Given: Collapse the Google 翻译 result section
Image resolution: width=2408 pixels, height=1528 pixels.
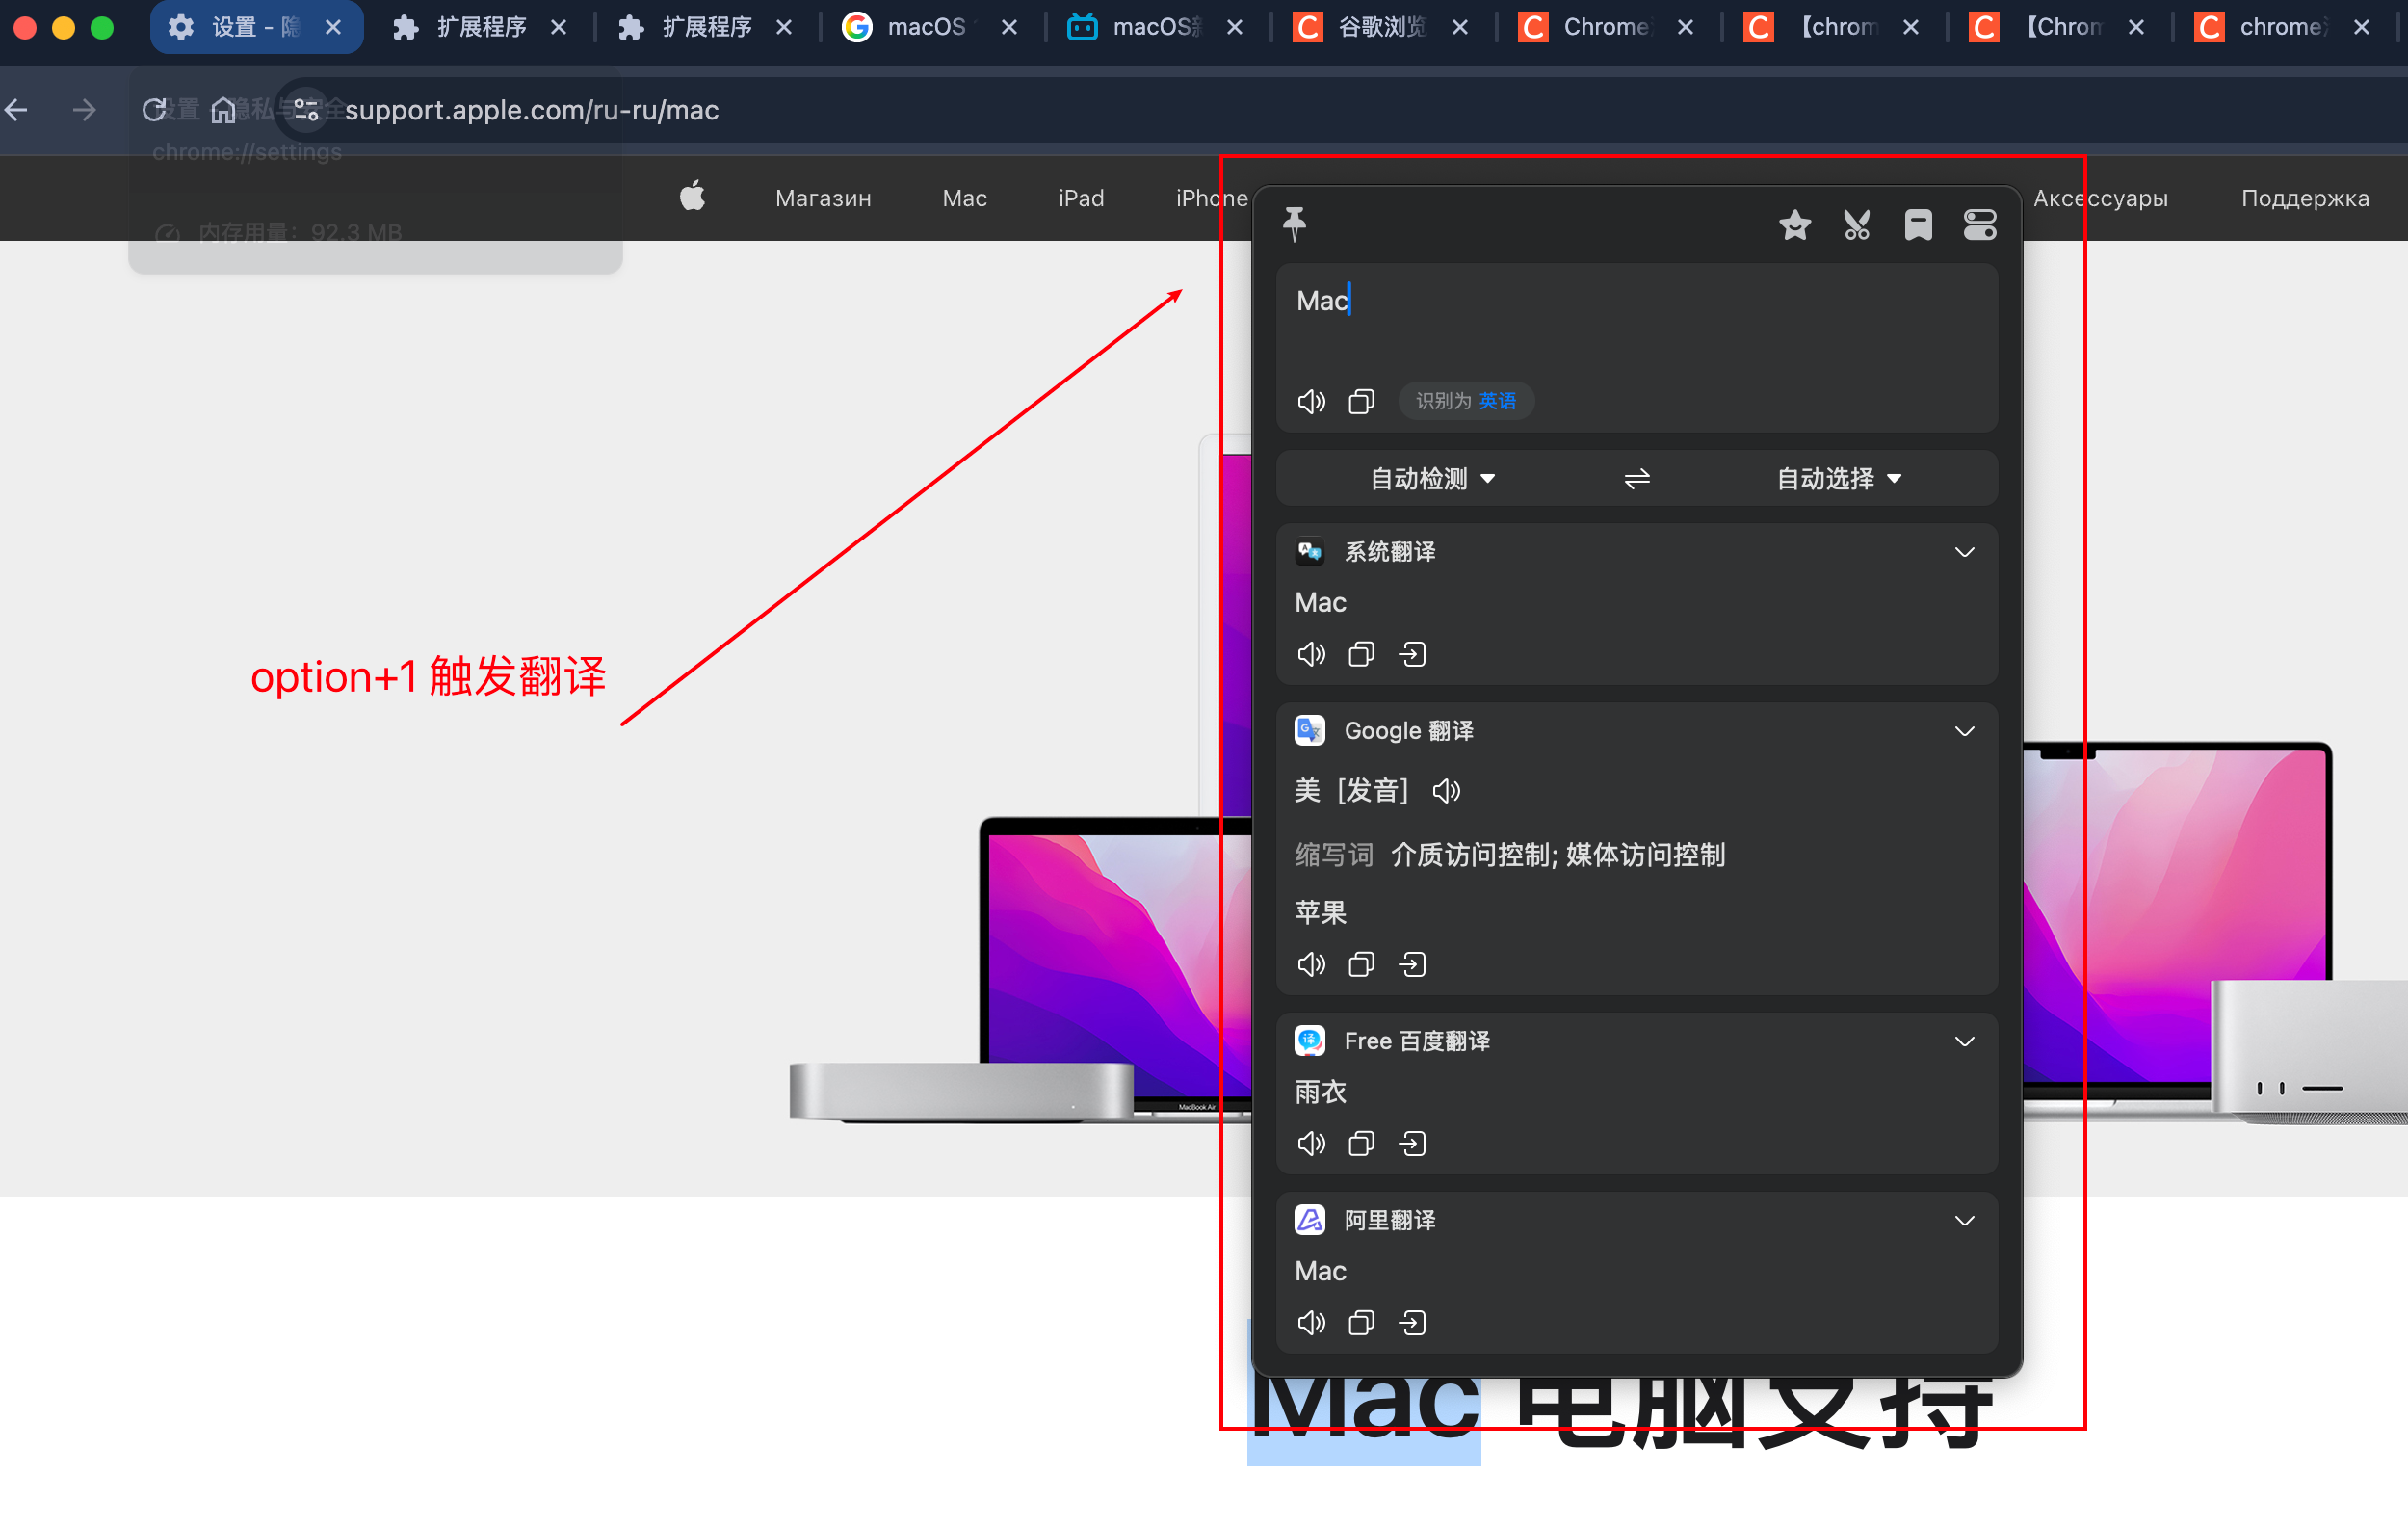Looking at the screenshot, I should pos(1964,732).
